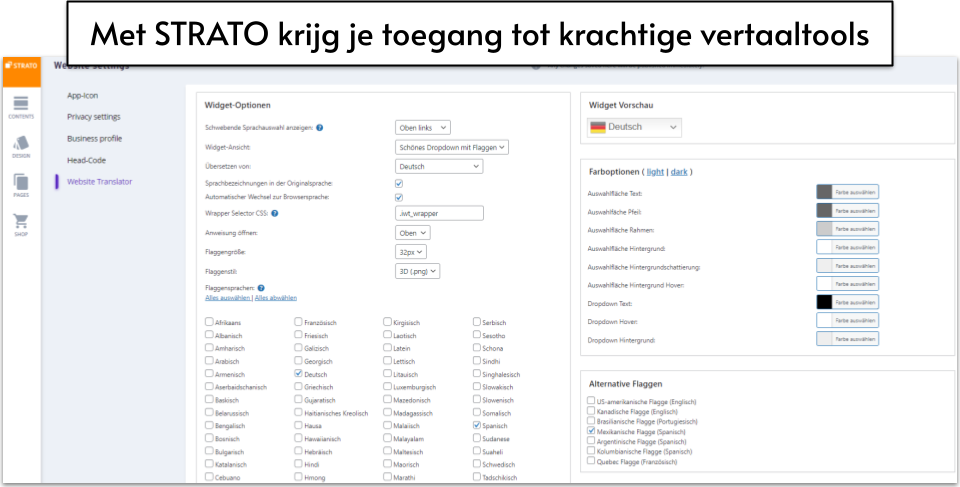Open Business profile settings

coord(94,138)
